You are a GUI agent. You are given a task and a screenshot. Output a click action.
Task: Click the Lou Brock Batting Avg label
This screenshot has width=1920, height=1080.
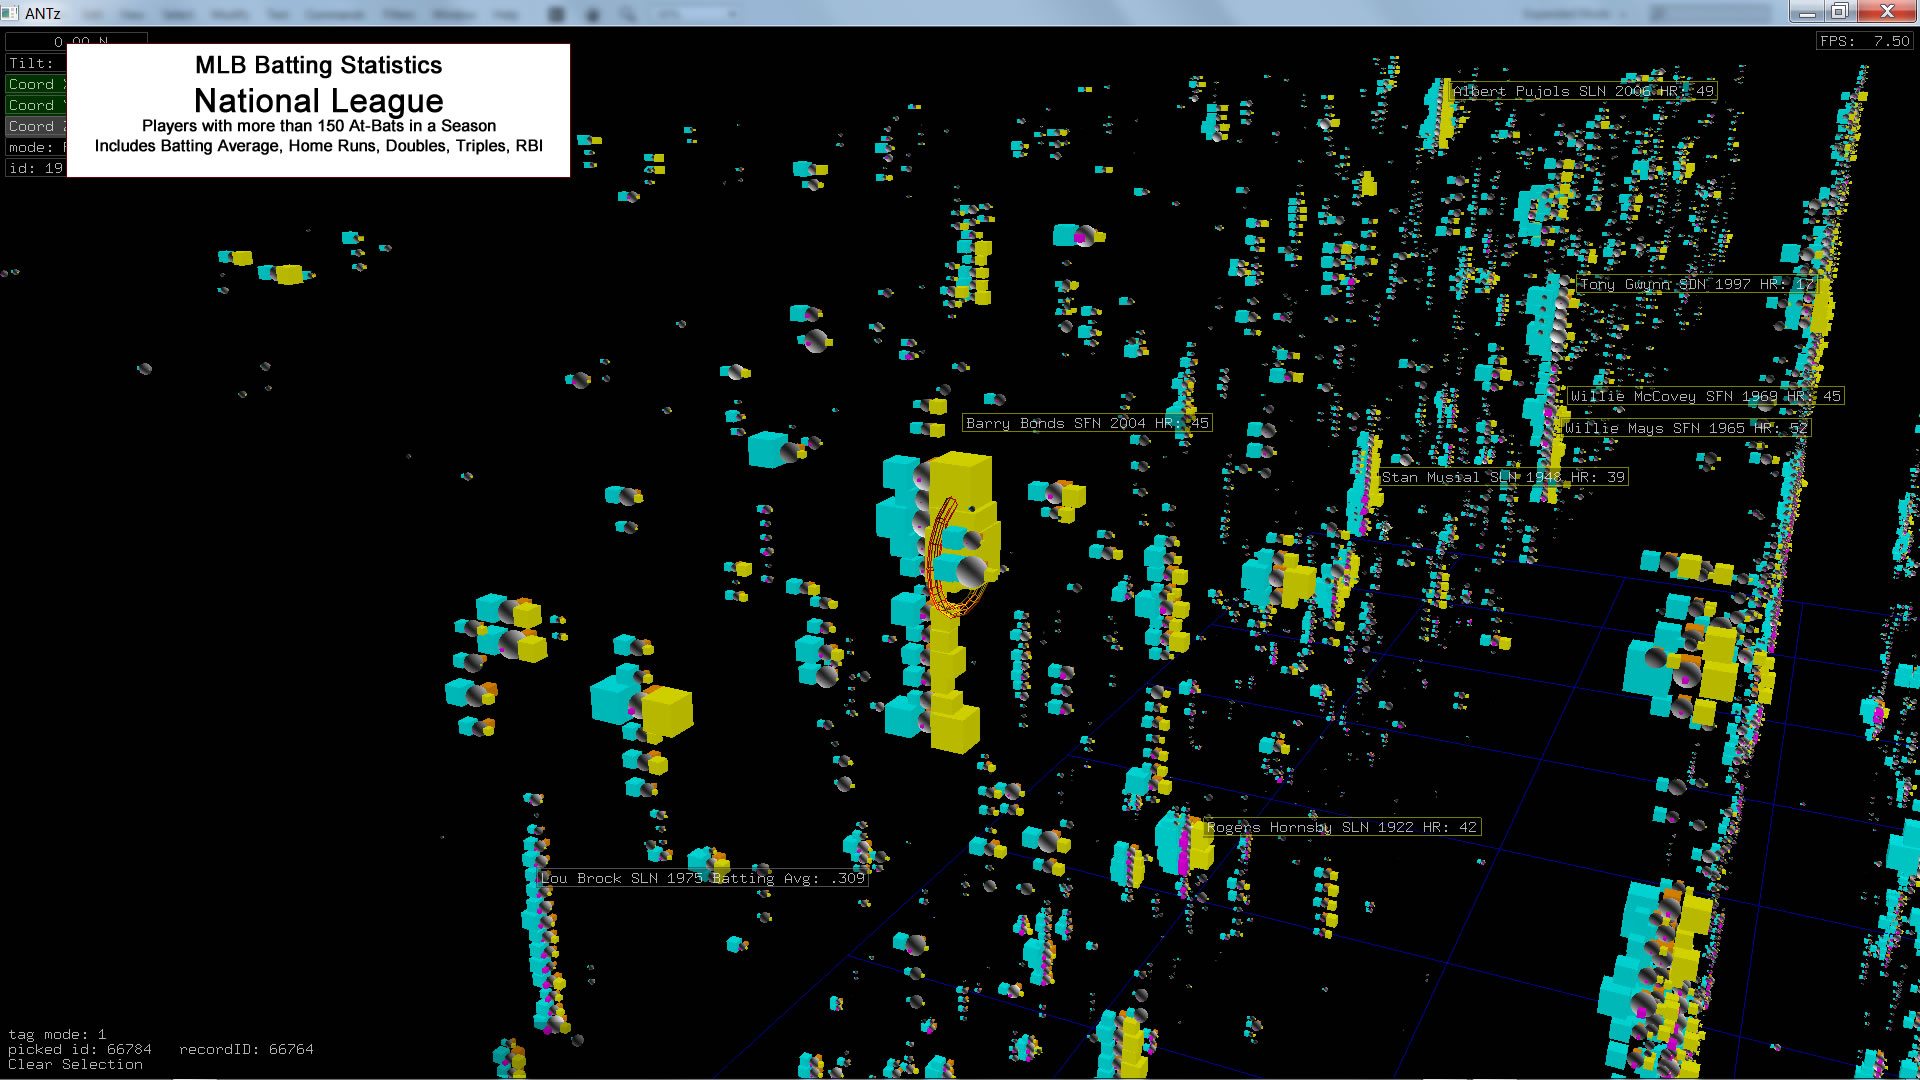(702, 878)
